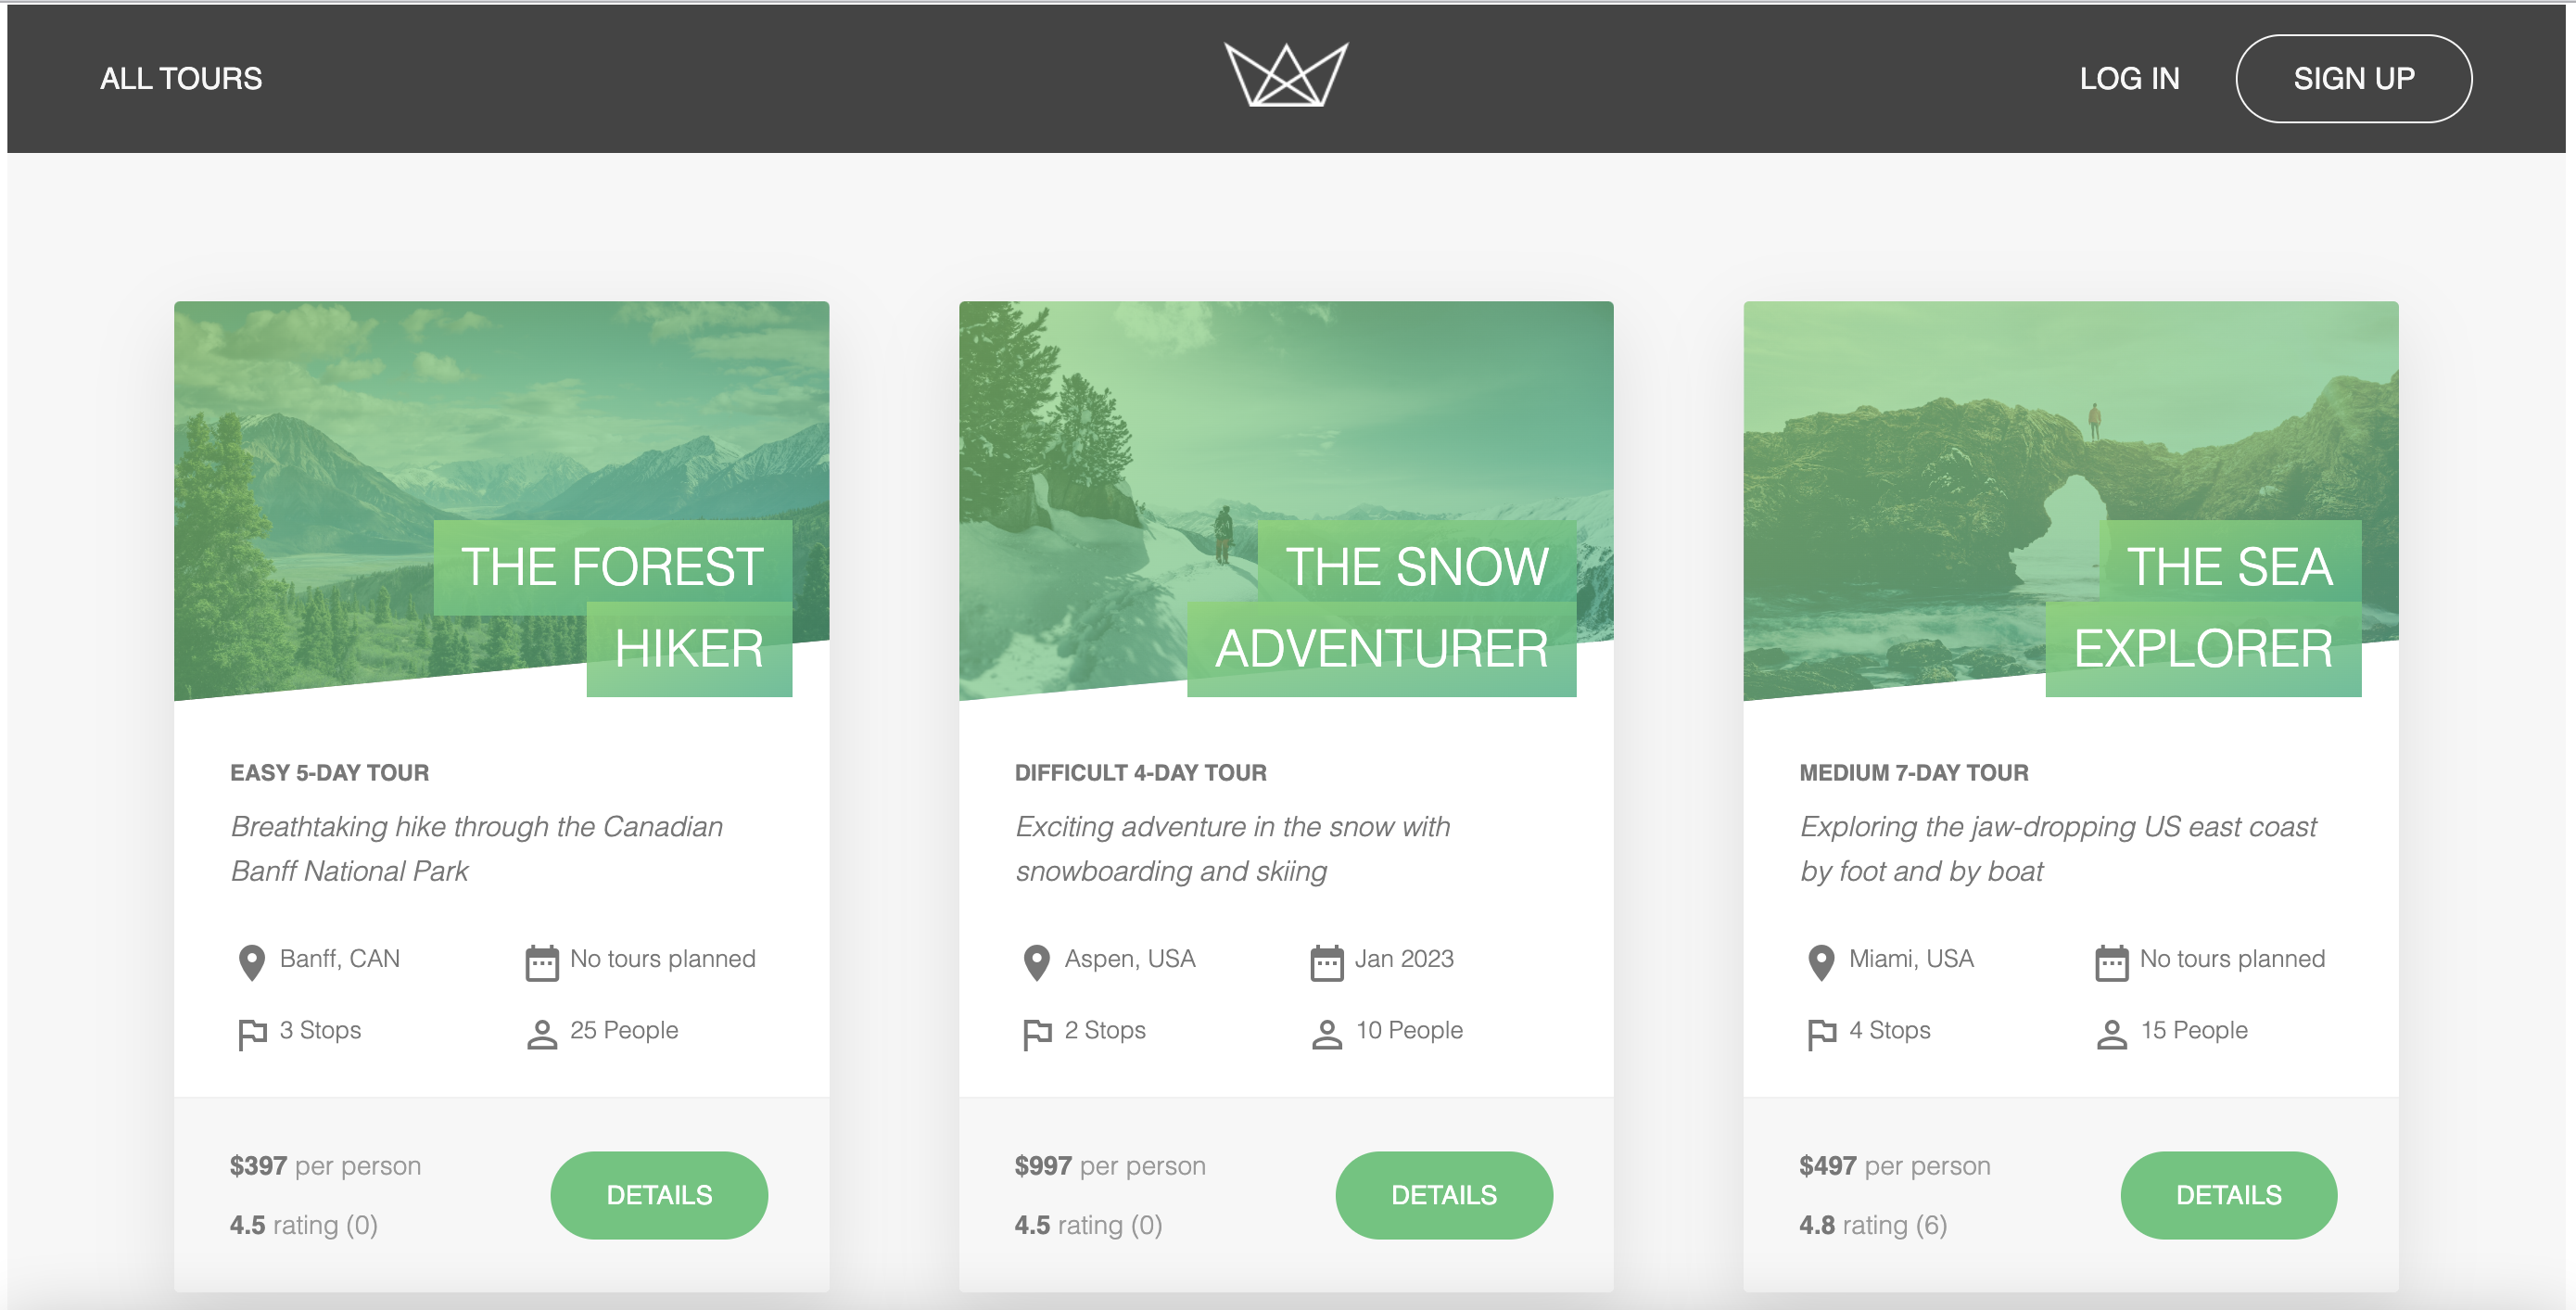Click The Sea Explorer title heading
2576x1310 pixels.
pos(2203,608)
